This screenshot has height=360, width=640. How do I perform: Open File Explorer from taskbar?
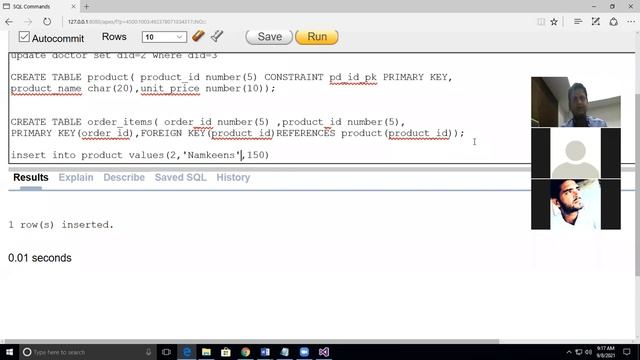206,352
